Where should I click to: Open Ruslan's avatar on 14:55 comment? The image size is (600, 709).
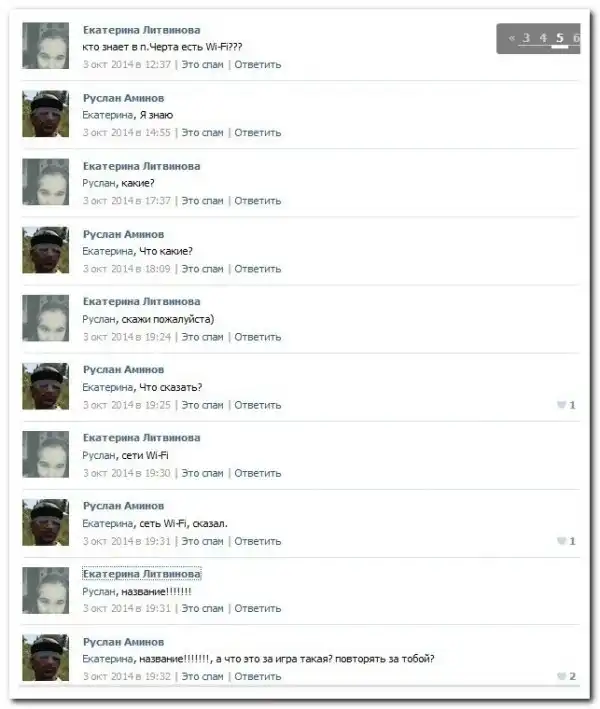tap(46, 113)
